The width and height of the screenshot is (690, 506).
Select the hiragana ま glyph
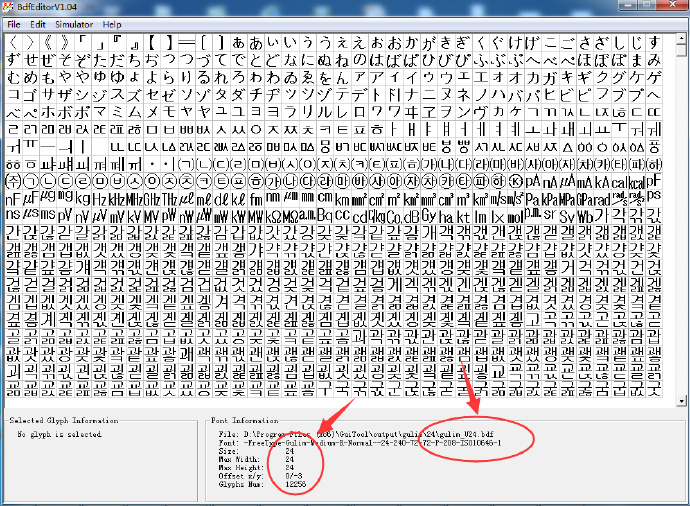[x=636, y=60]
